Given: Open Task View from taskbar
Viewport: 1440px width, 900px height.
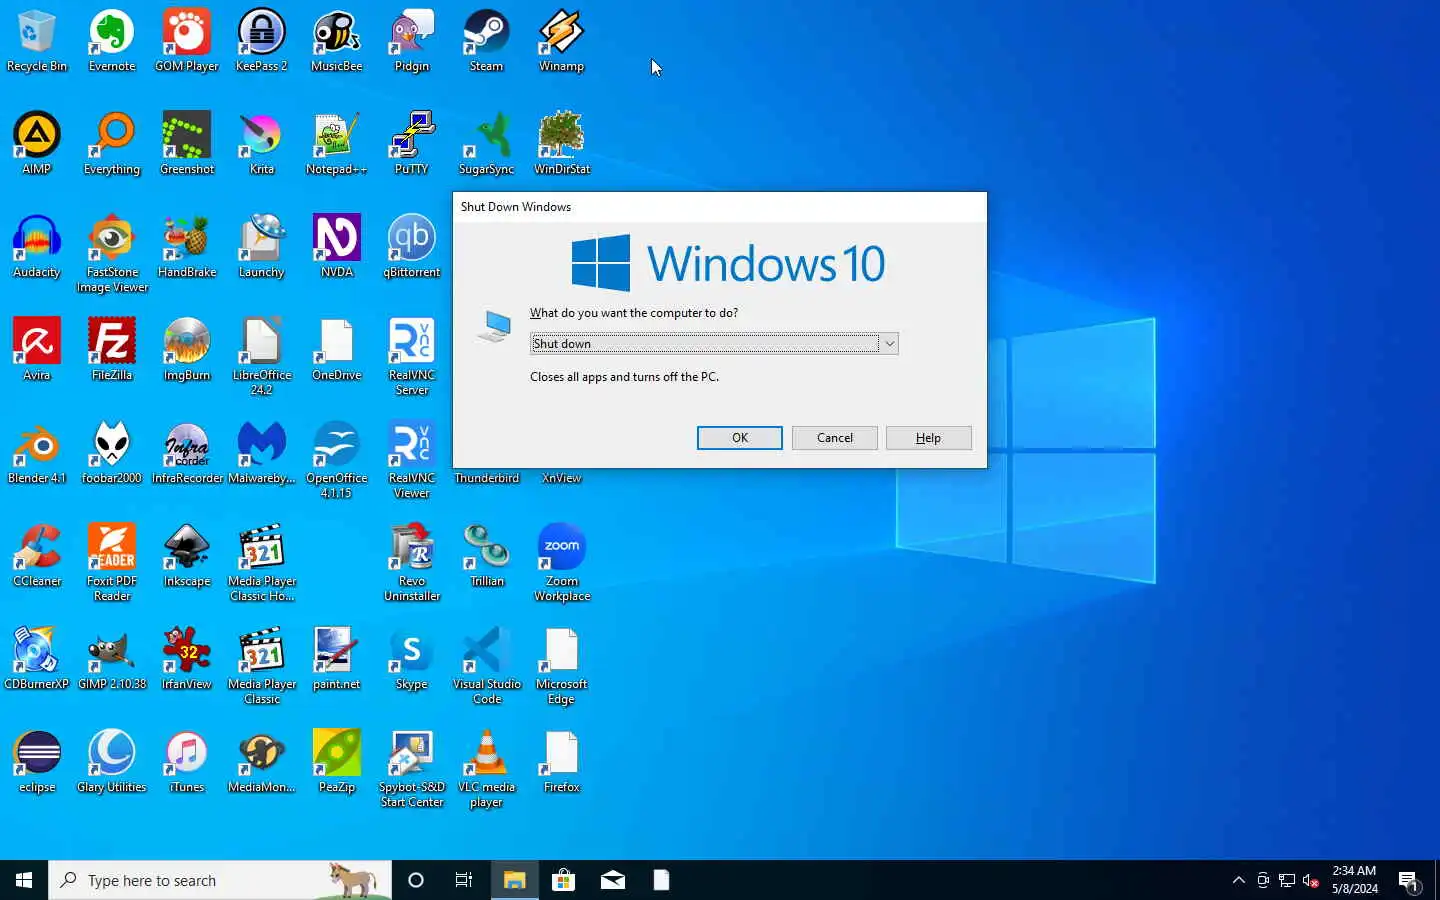Looking at the screenshot, I should click(464, 880).
